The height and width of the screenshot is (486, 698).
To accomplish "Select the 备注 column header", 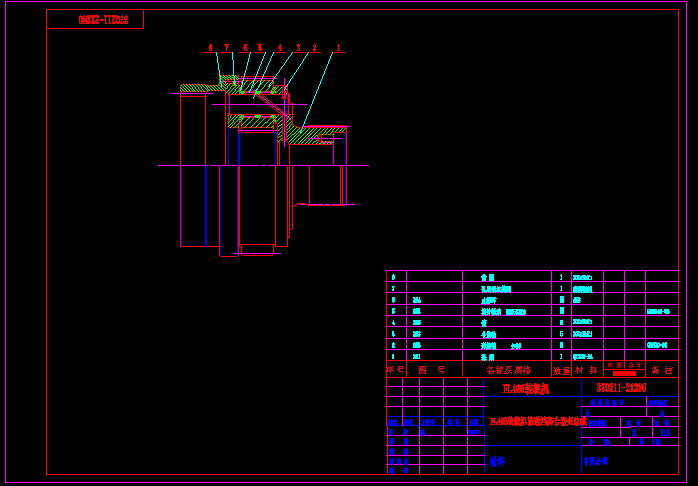I will pos(661,370).
